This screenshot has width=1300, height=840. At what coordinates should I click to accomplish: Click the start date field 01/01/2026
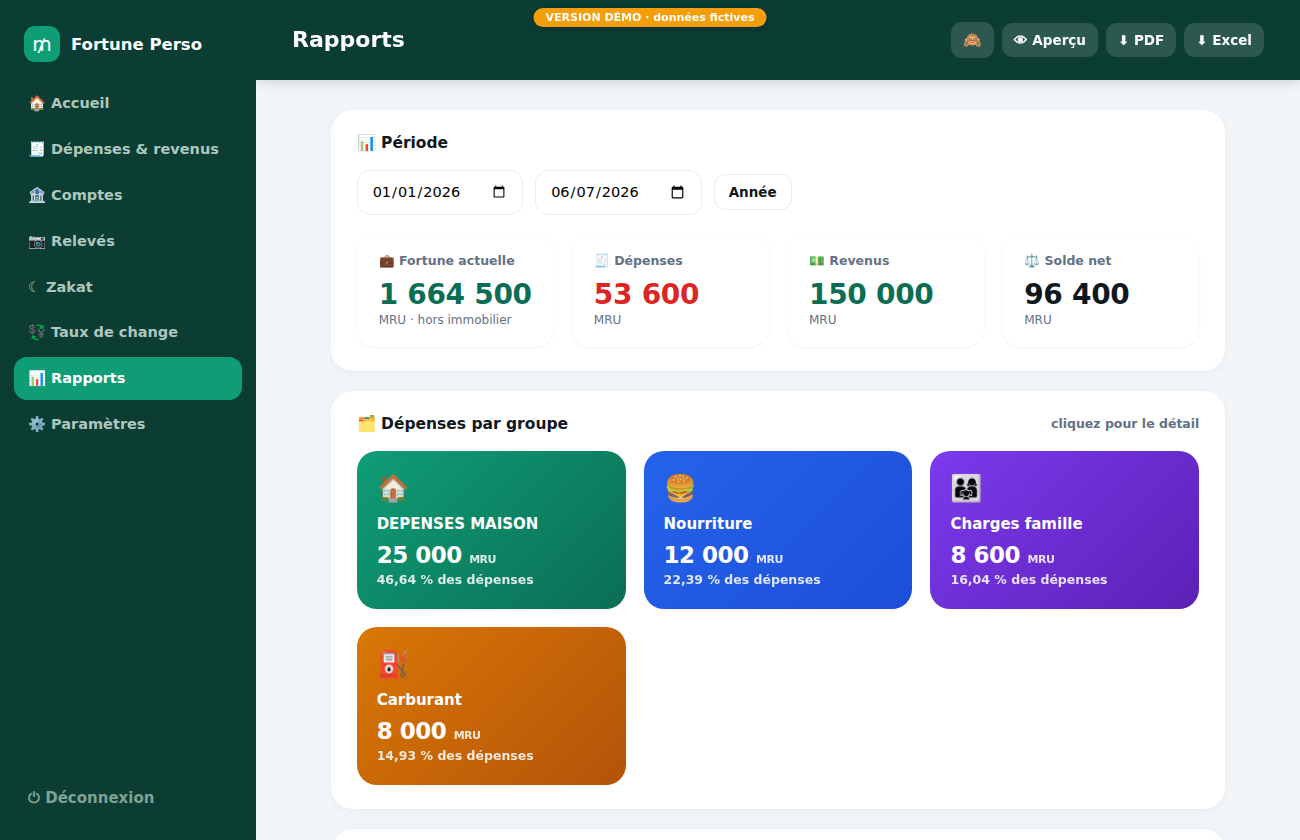pyautogui.click(x=440, y=192)
